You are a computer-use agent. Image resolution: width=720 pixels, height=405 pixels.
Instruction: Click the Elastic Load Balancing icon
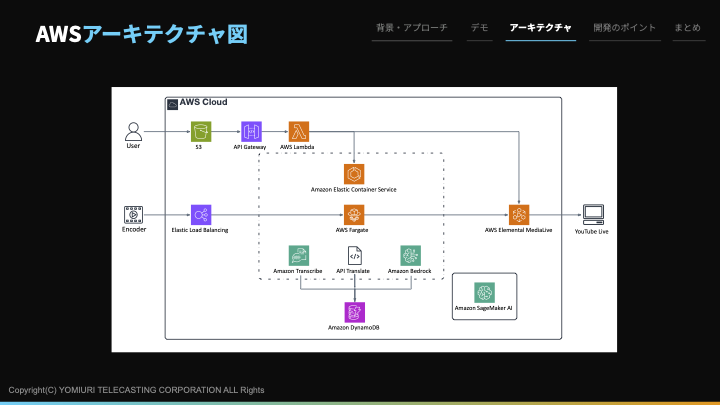201,214
